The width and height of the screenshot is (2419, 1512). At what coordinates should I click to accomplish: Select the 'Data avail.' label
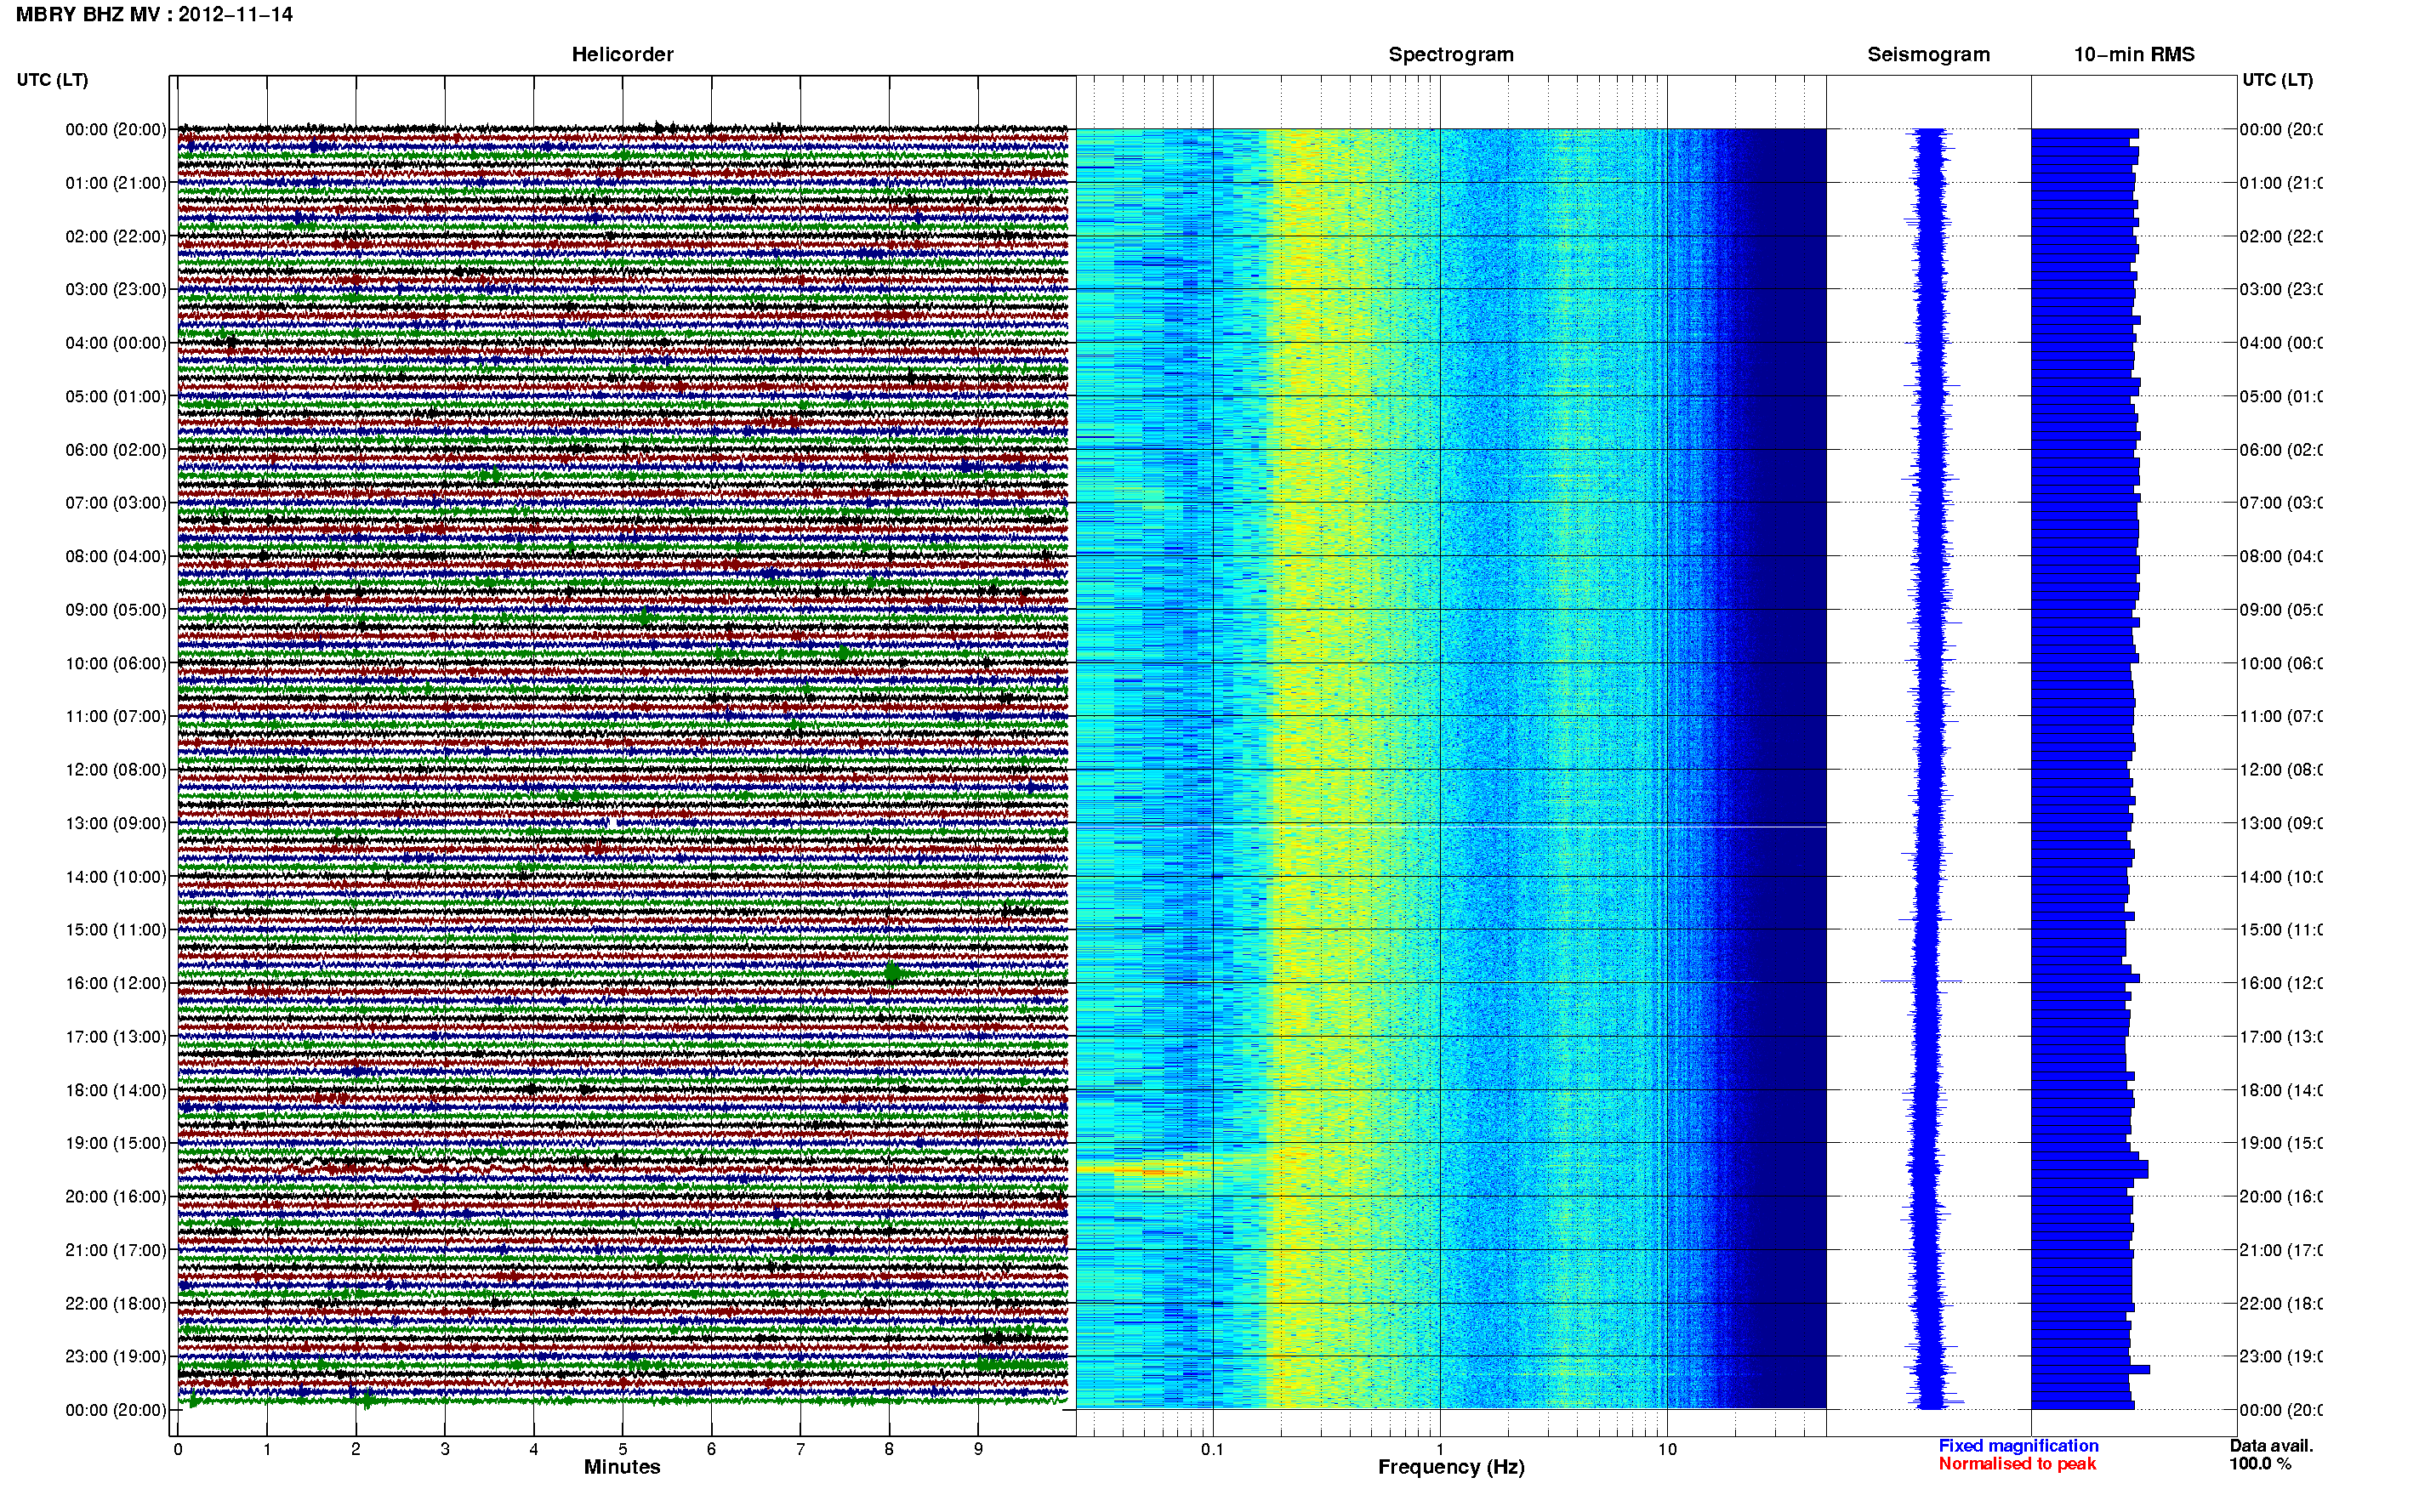[2271, 1446]
